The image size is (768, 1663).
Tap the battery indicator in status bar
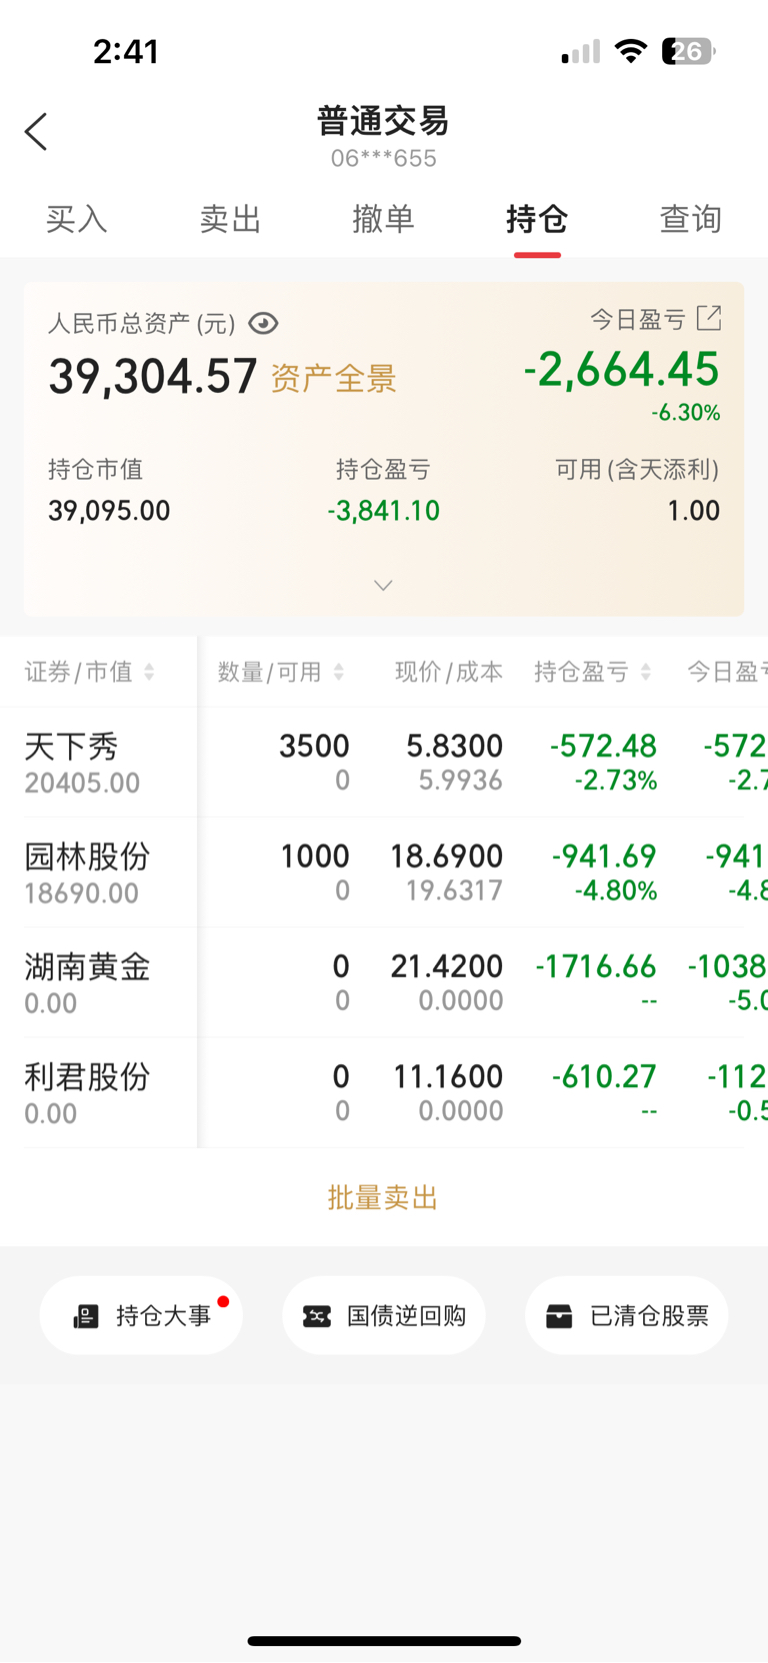pyautogui.click(x=688, y=51)
